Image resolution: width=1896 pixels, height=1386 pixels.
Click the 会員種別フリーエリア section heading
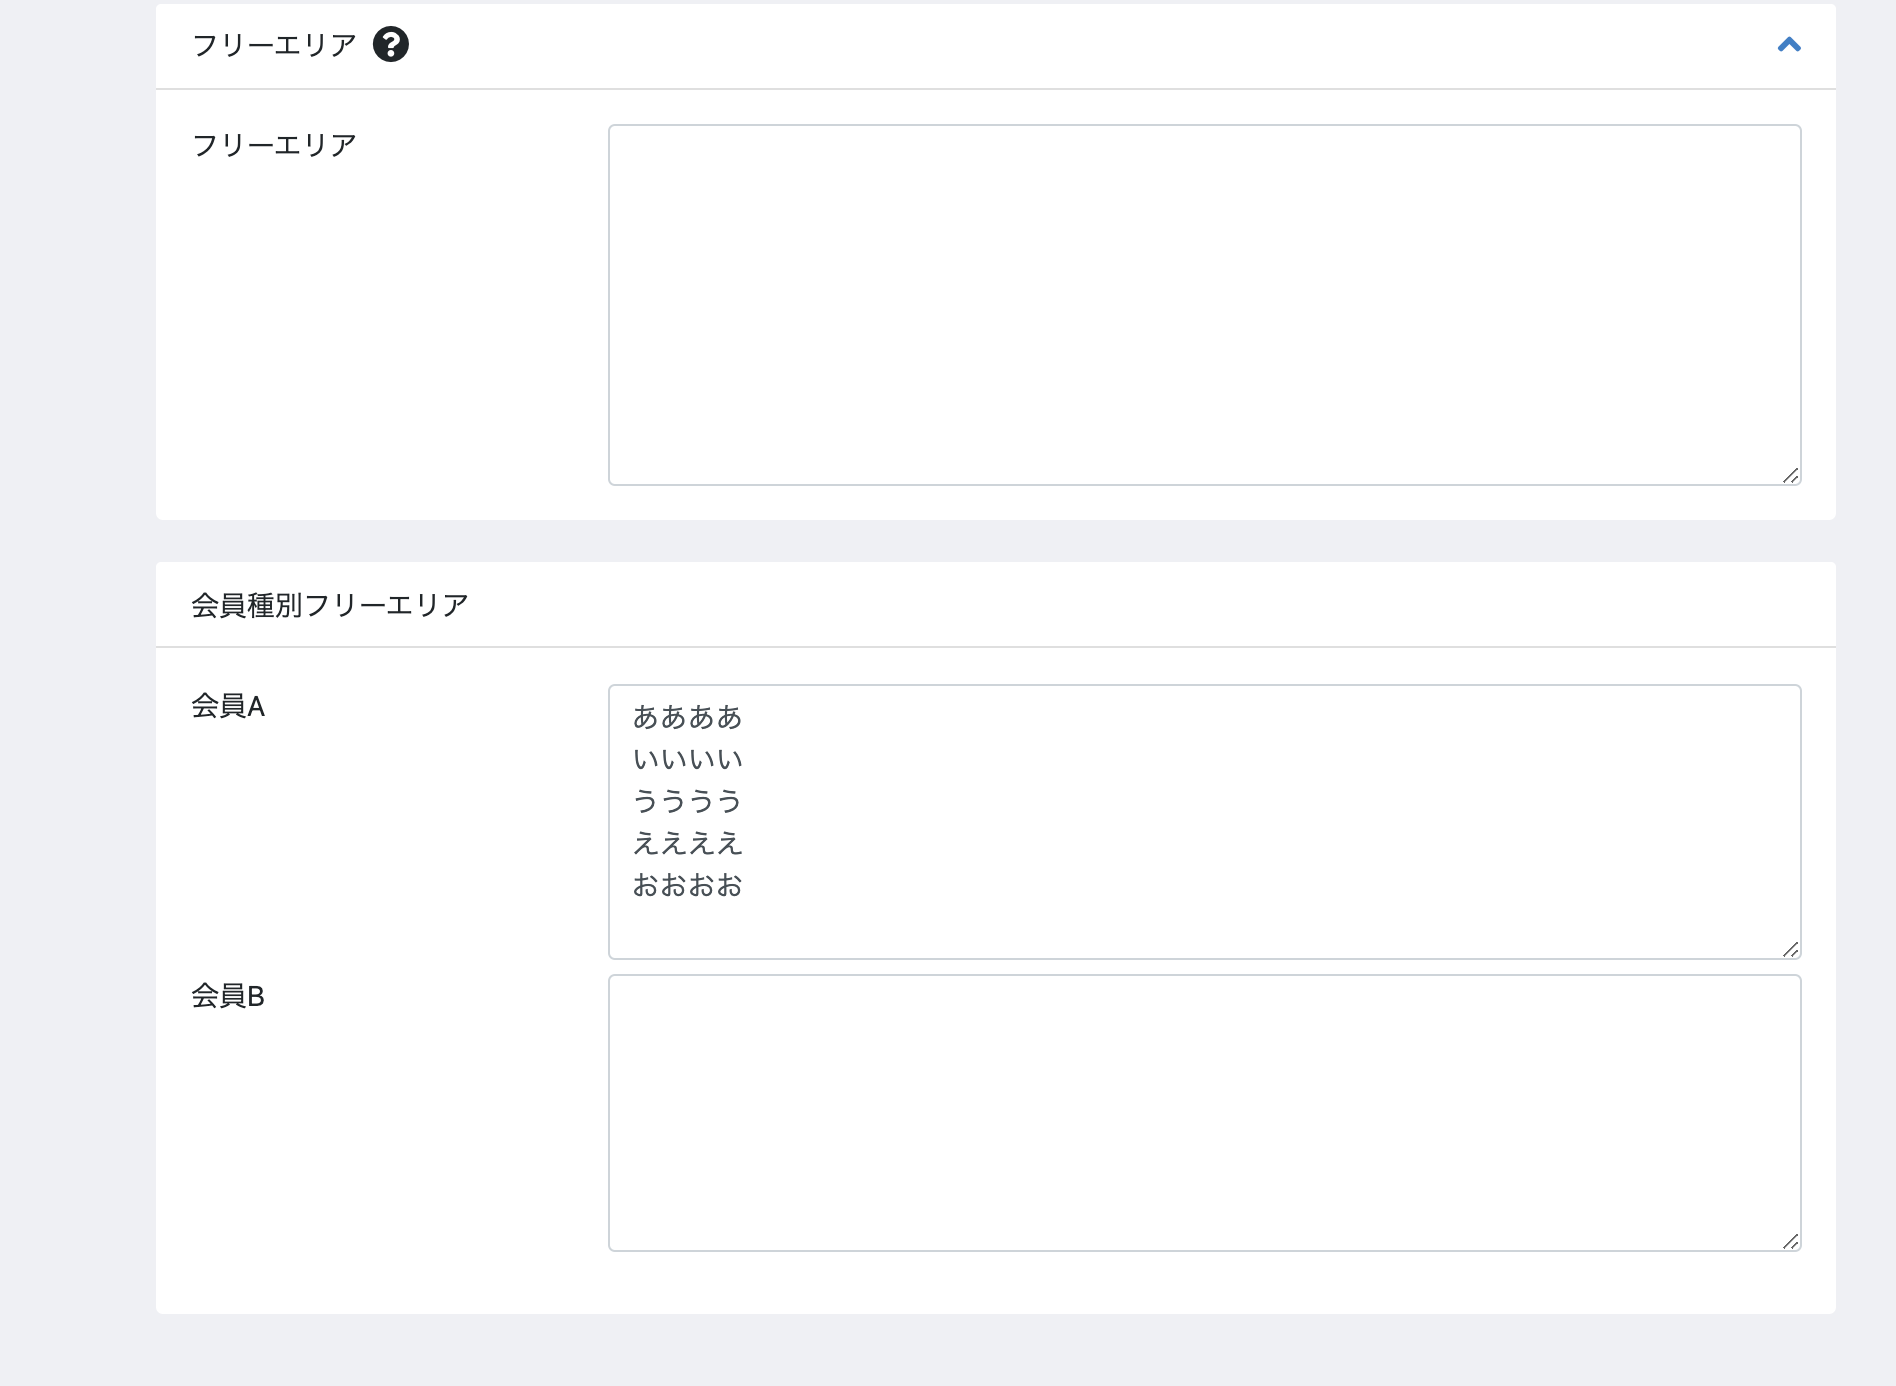point(330,605)
